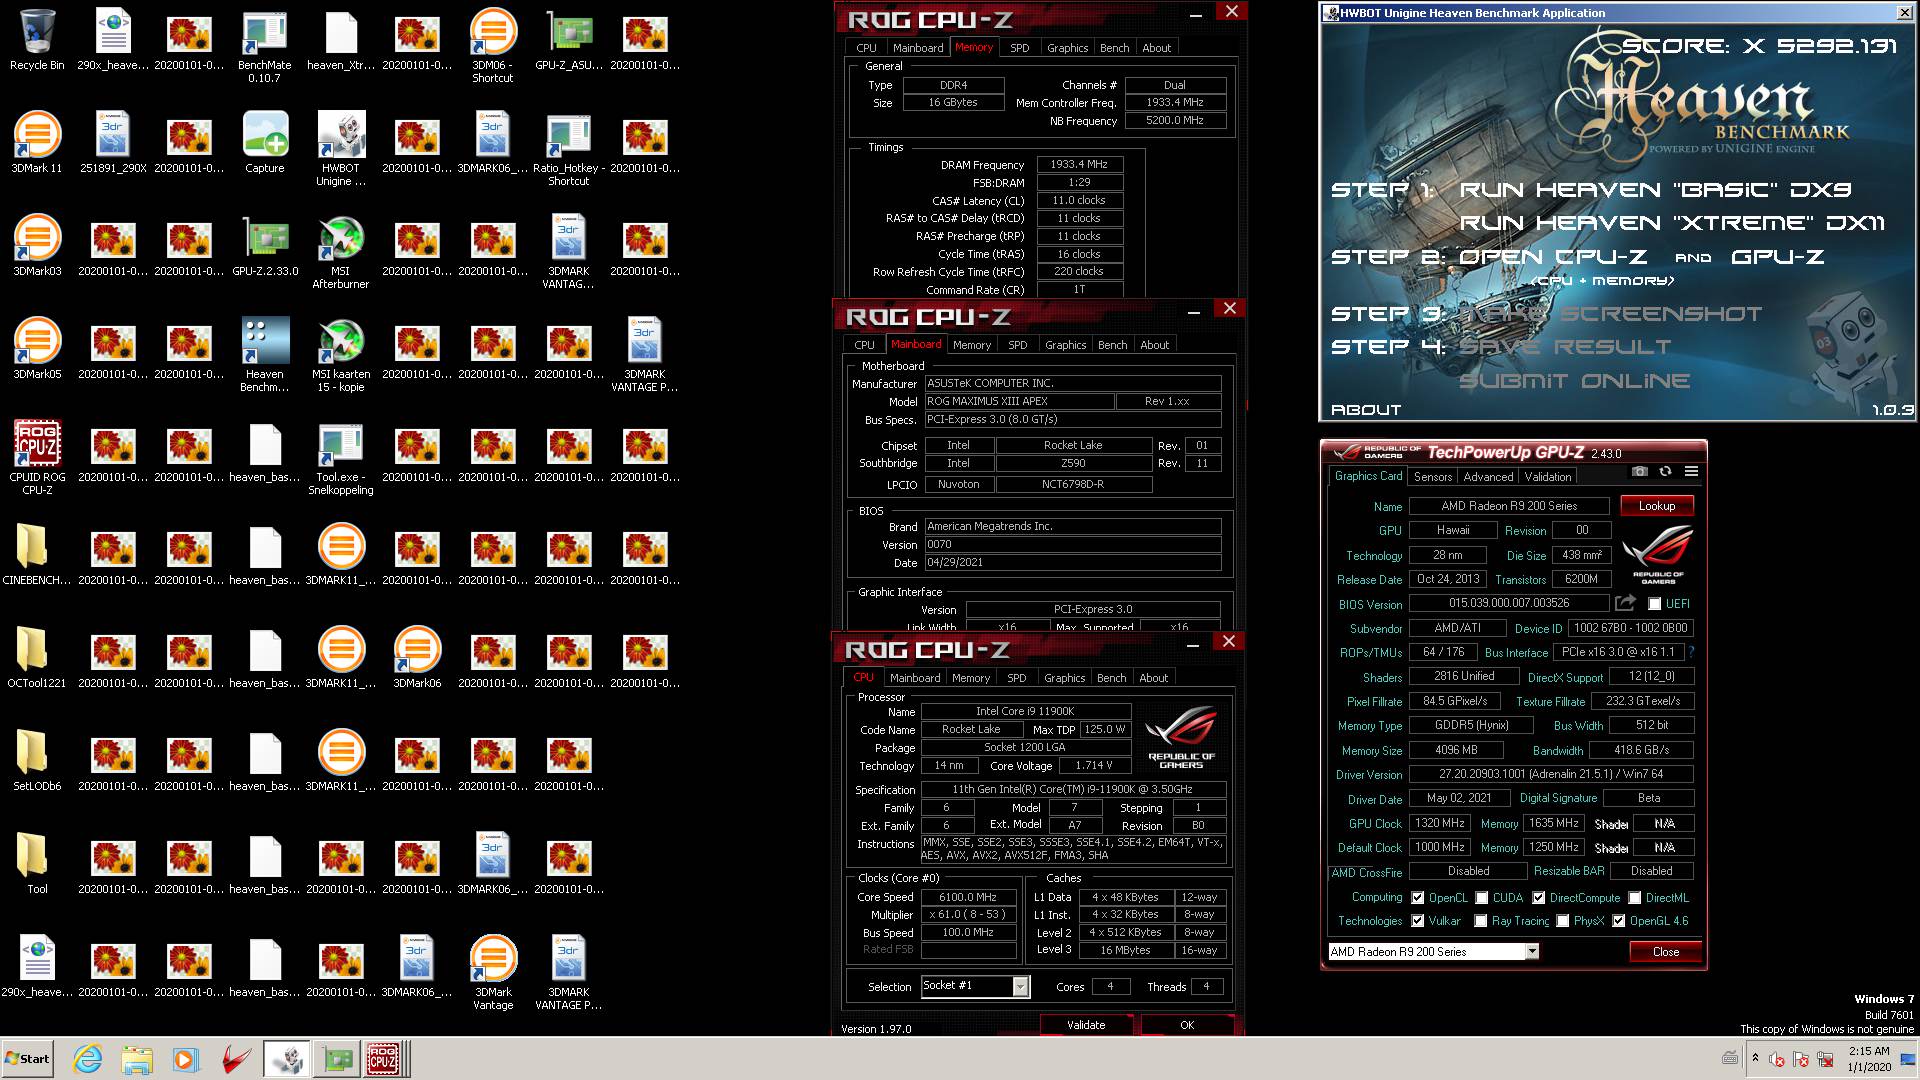The image size is (1920, 1080).
Task: Open Windows Media Player from taskbar
Action: pyautogui.click(x=185, y=1059)
